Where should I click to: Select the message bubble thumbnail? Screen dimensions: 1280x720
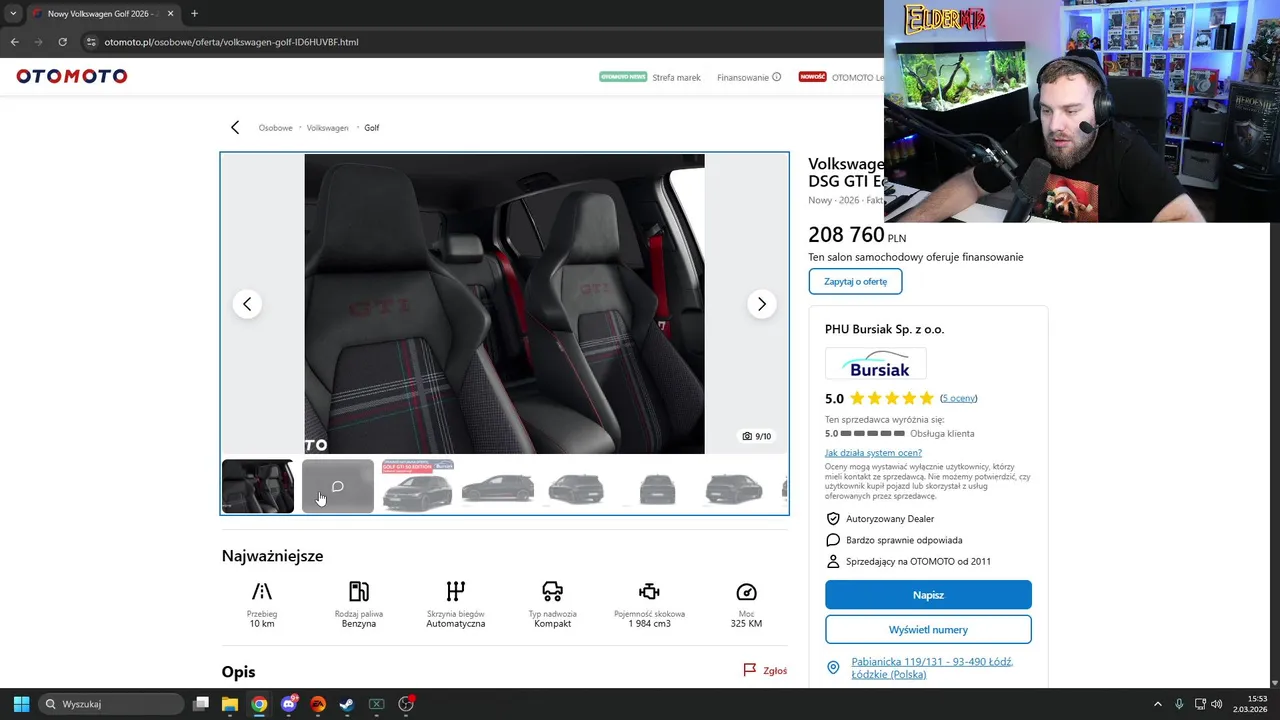pos(338,486)
